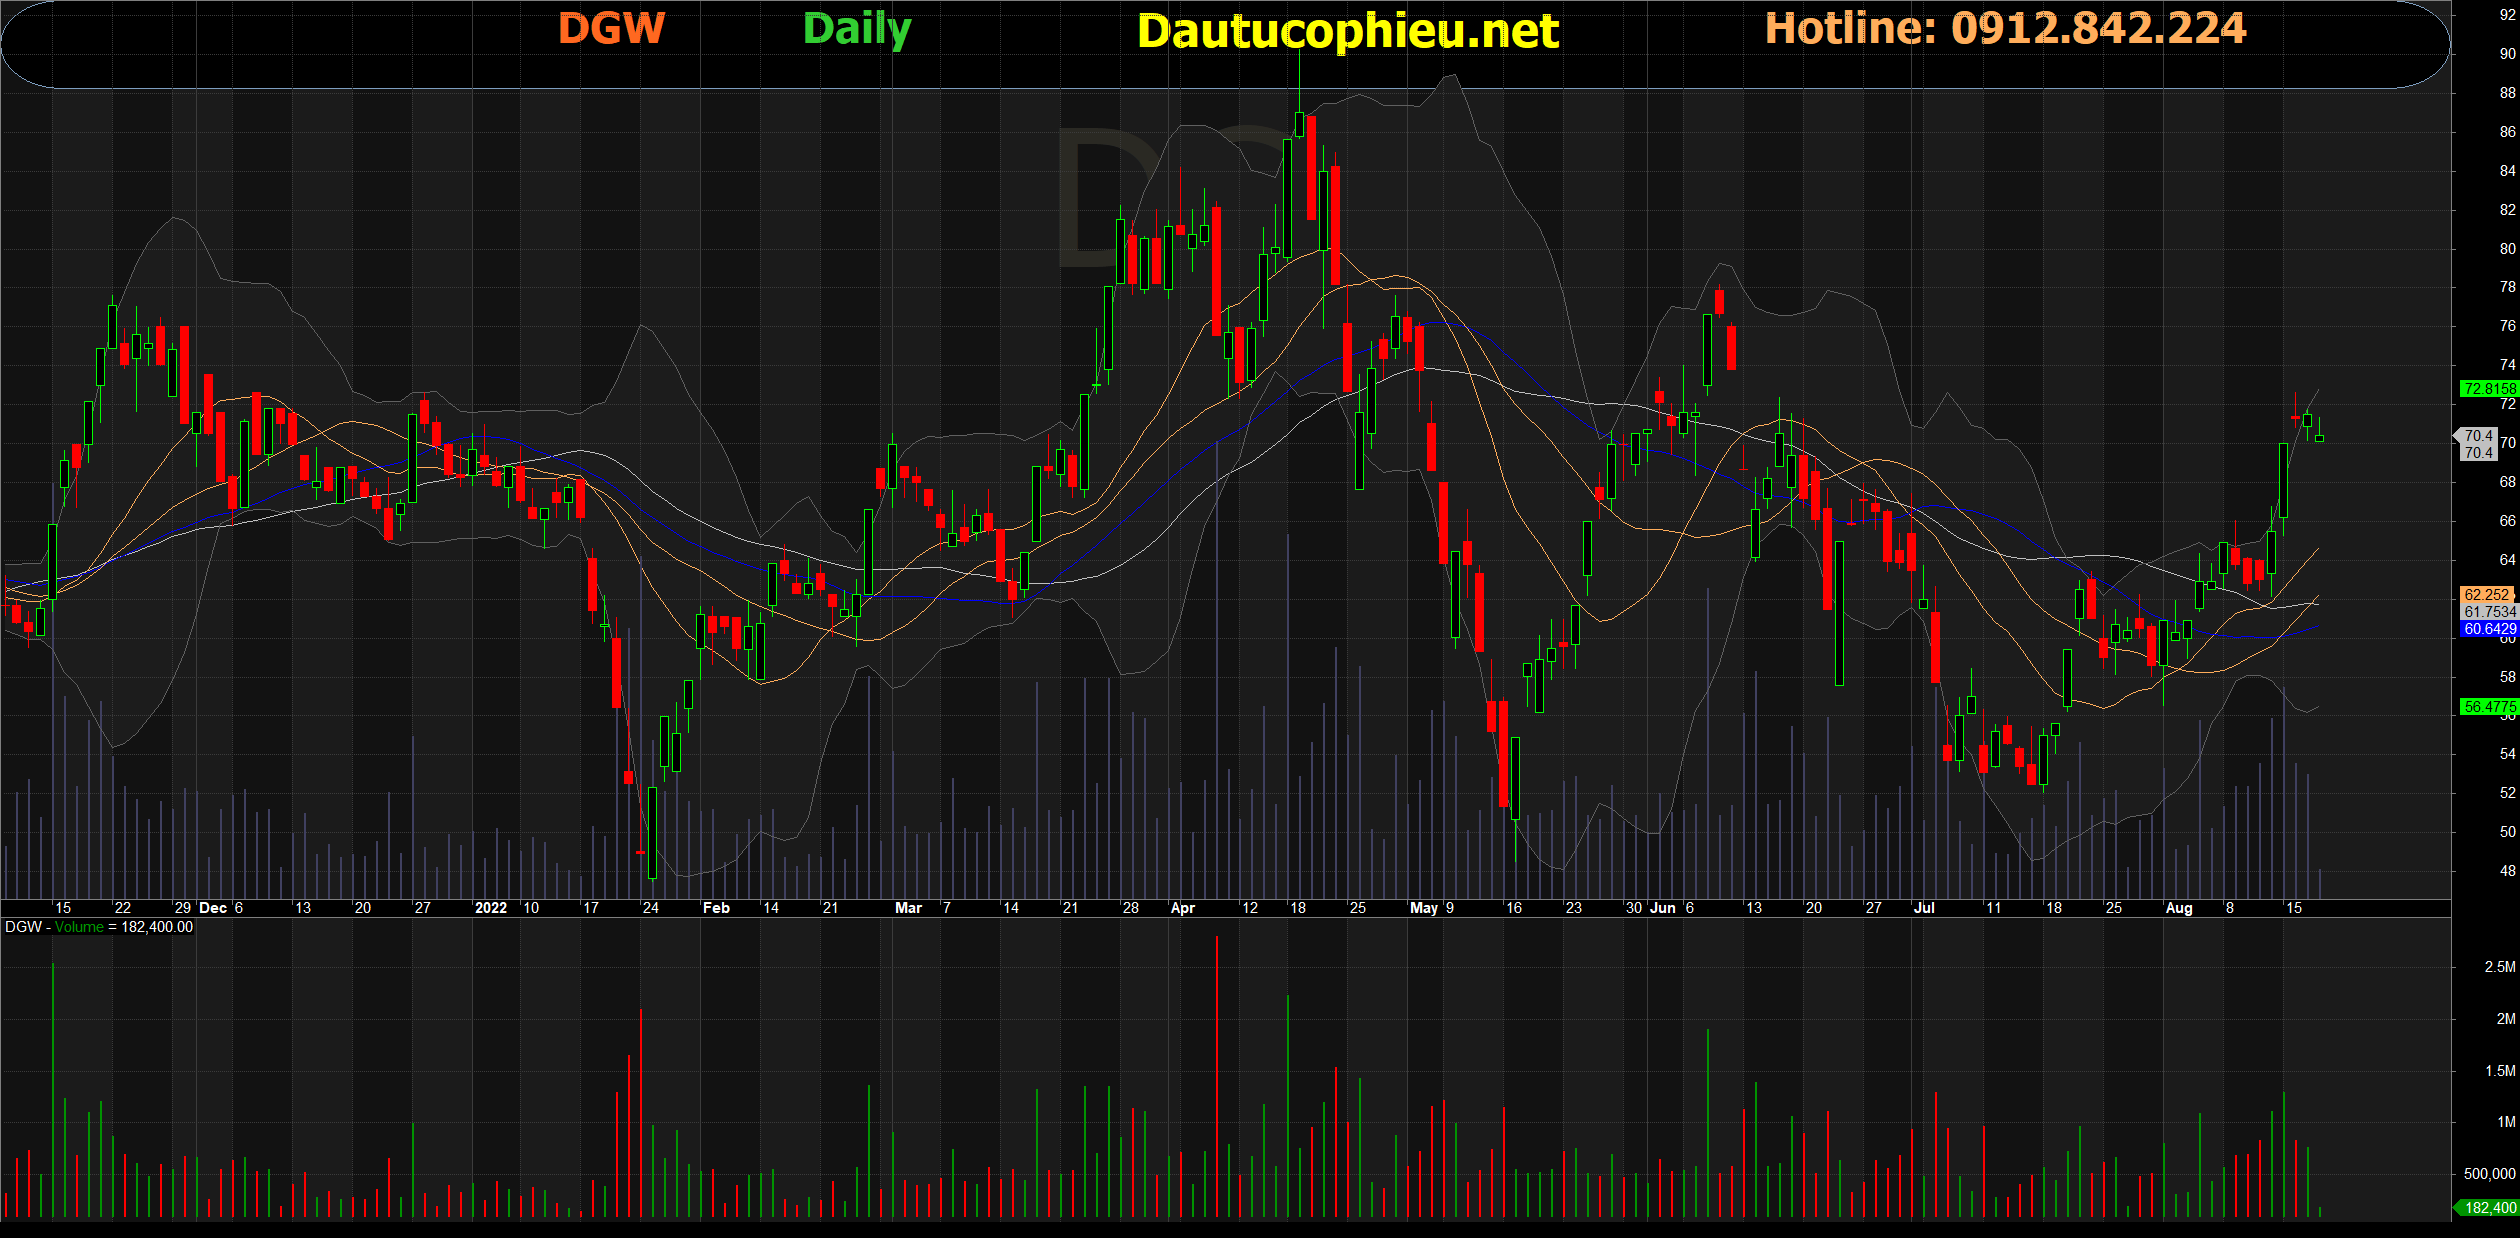Select the orange 62.252 indicator value tag
Viewport: 2520px width, 1238px height.
coord(2487,594)
